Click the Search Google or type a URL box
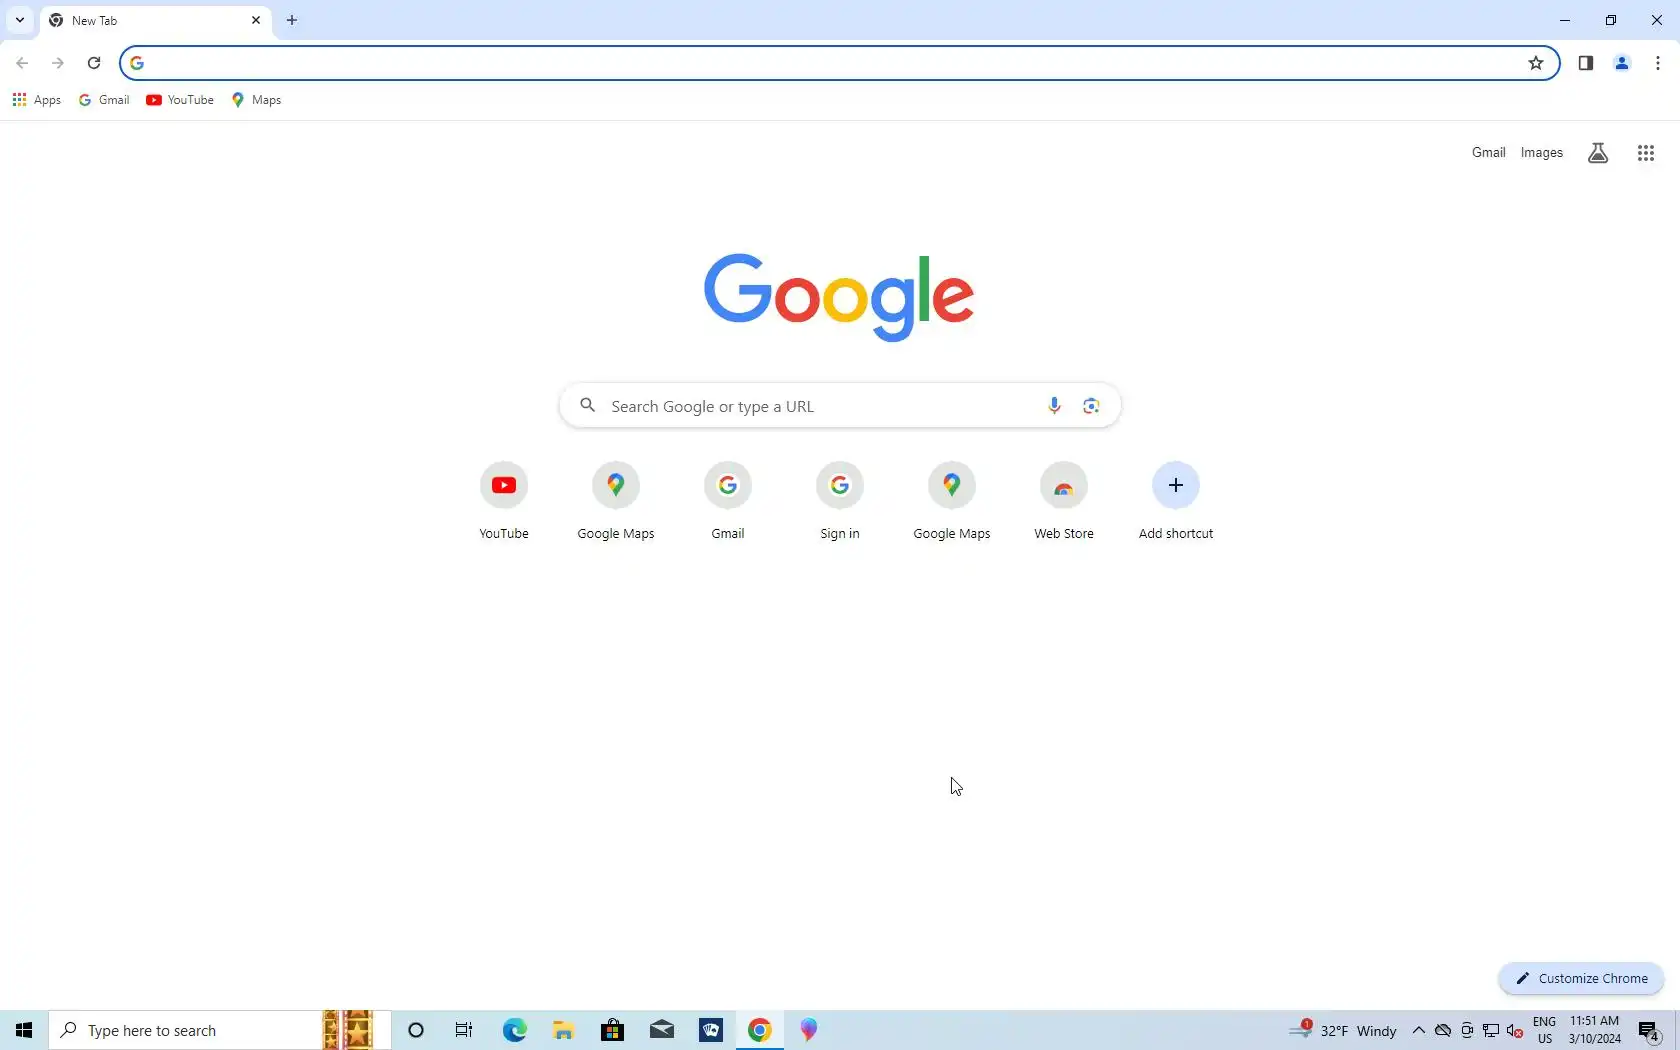This screenshot has height=1050, width=1680. point(840,406)
